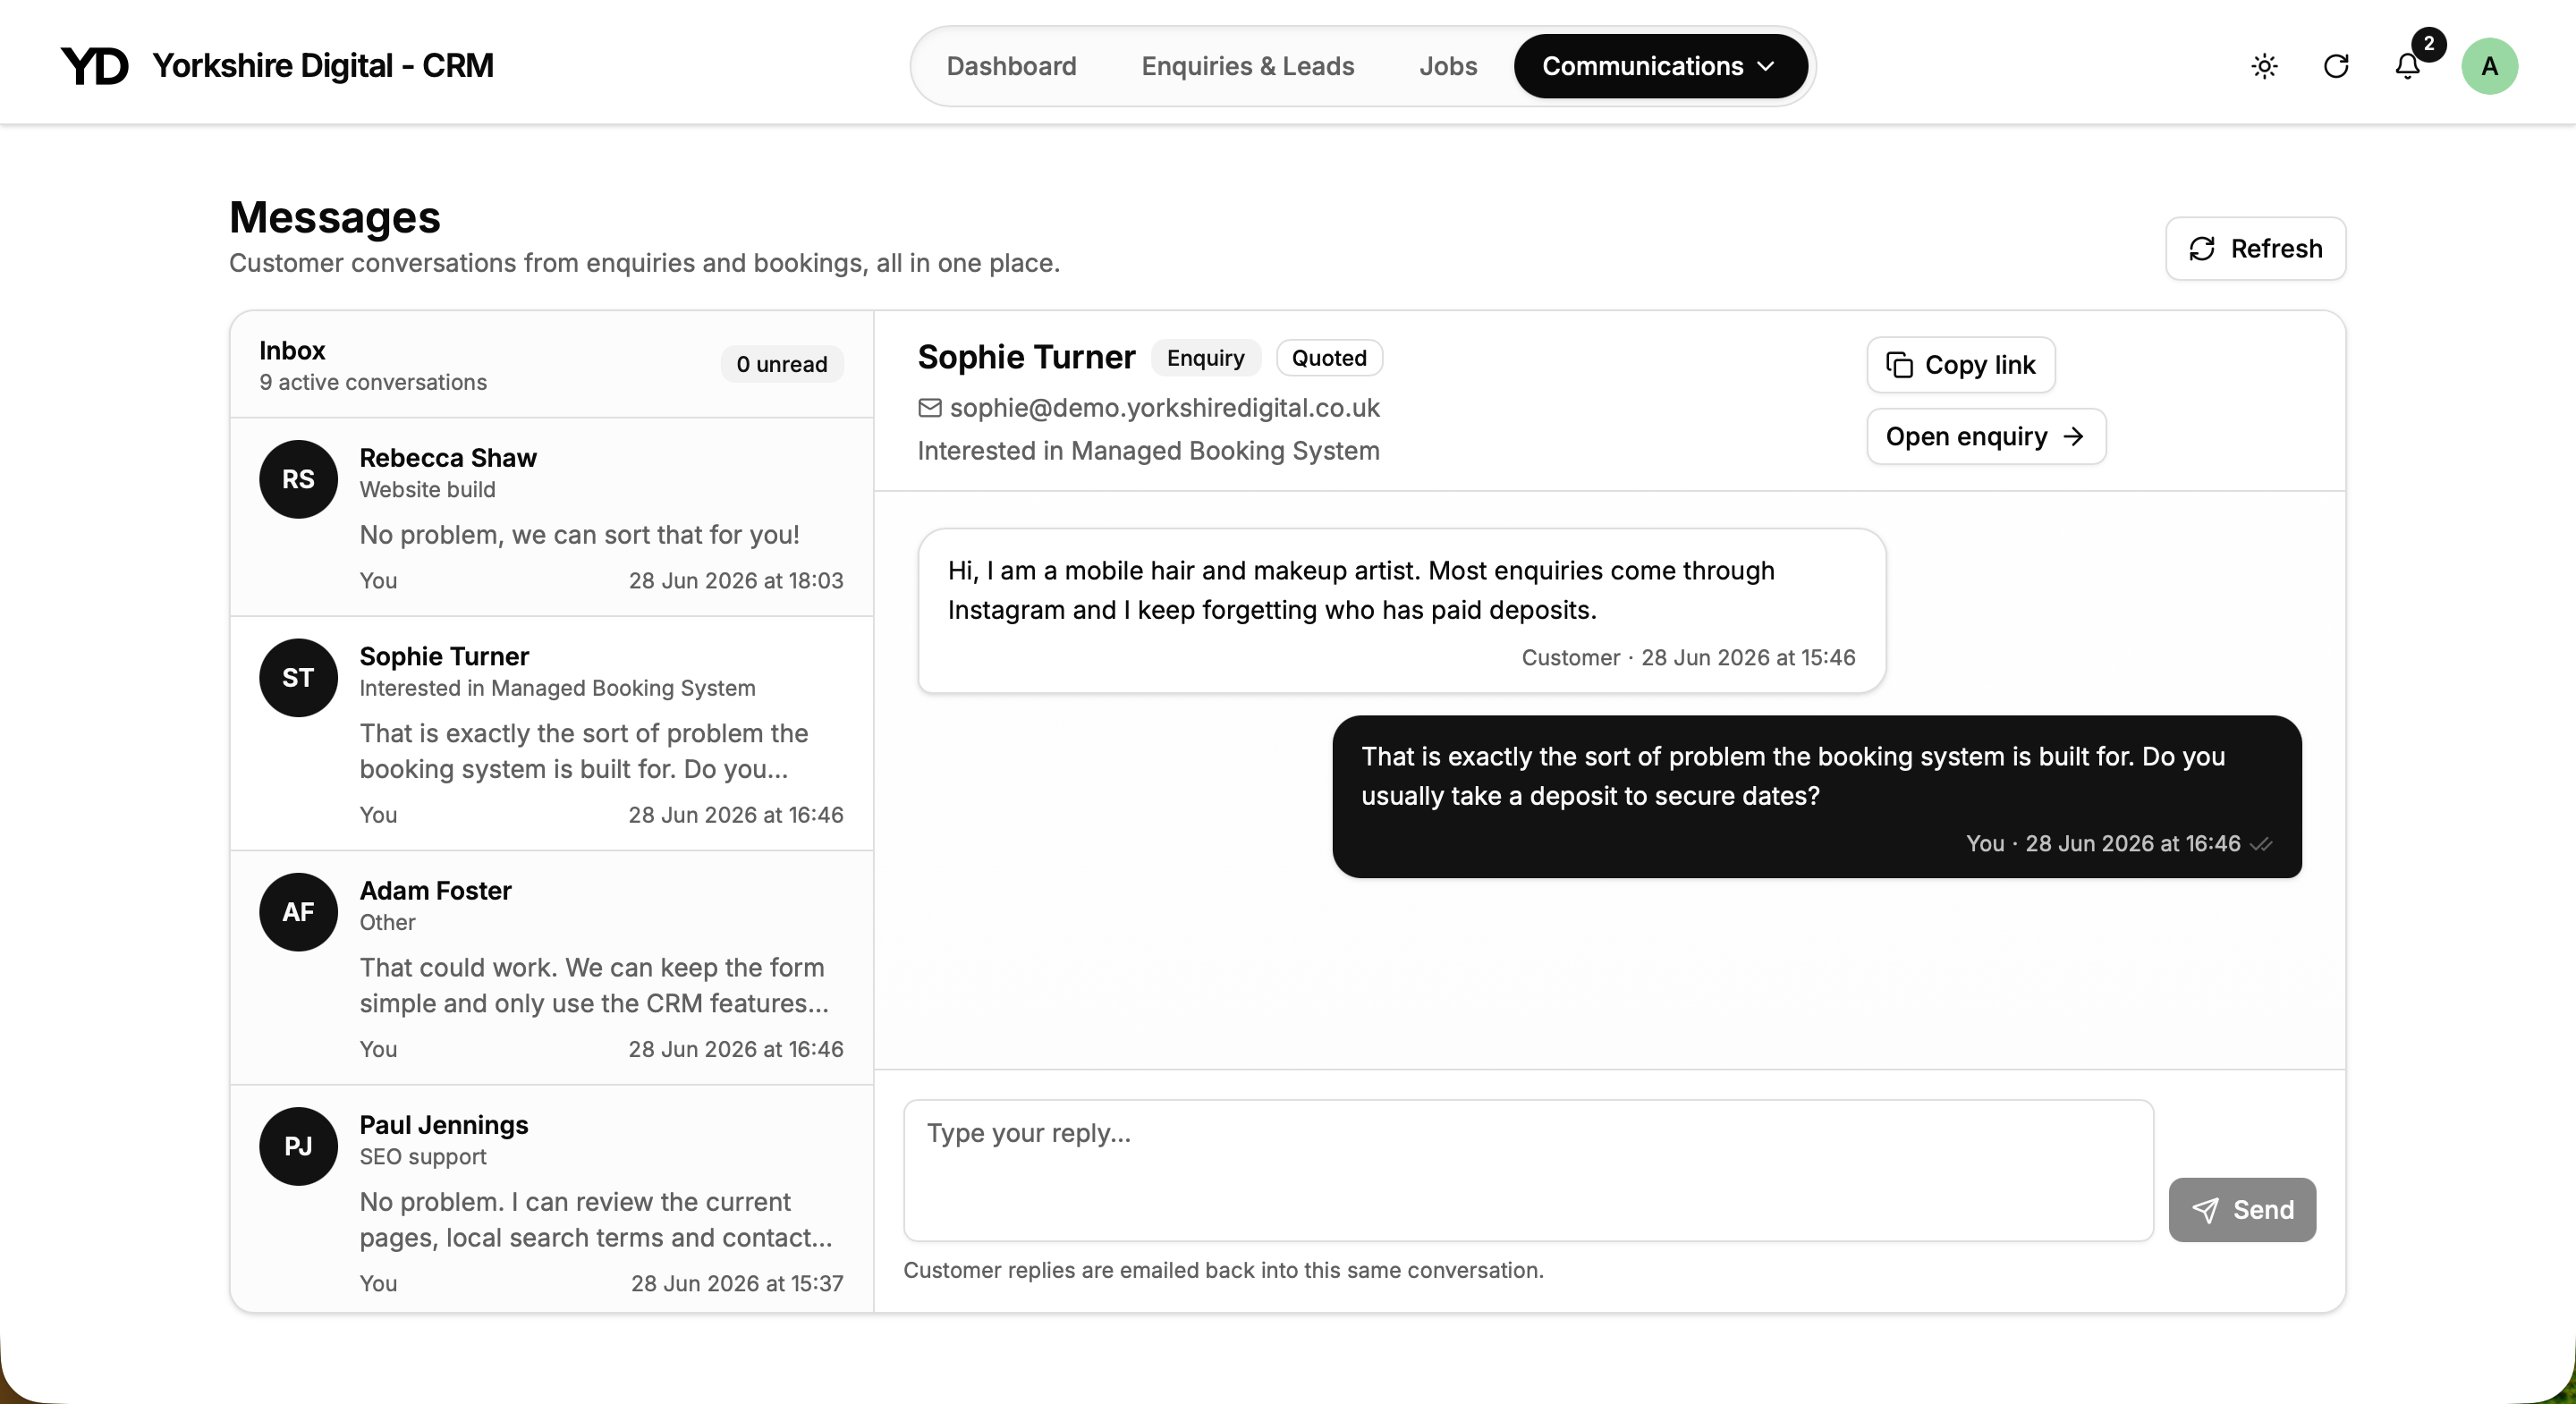Select Sophie Turner in inbox list

tap(551, 733)
